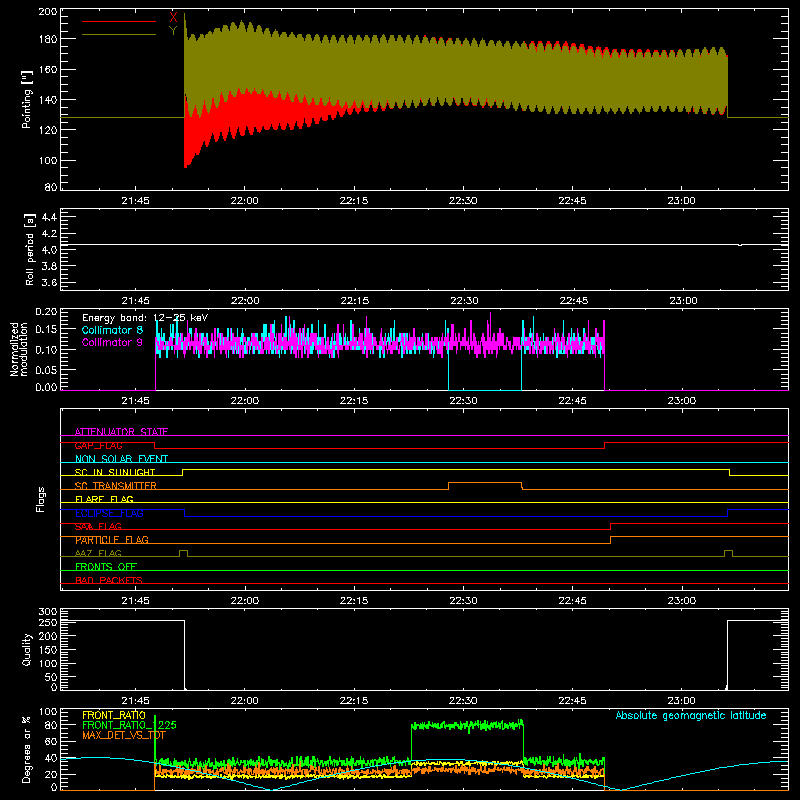The width and height of the screenshot is (800, 800).
Task: Click the "140" tick on Pointing axis
Action: (x=48, y=99)
